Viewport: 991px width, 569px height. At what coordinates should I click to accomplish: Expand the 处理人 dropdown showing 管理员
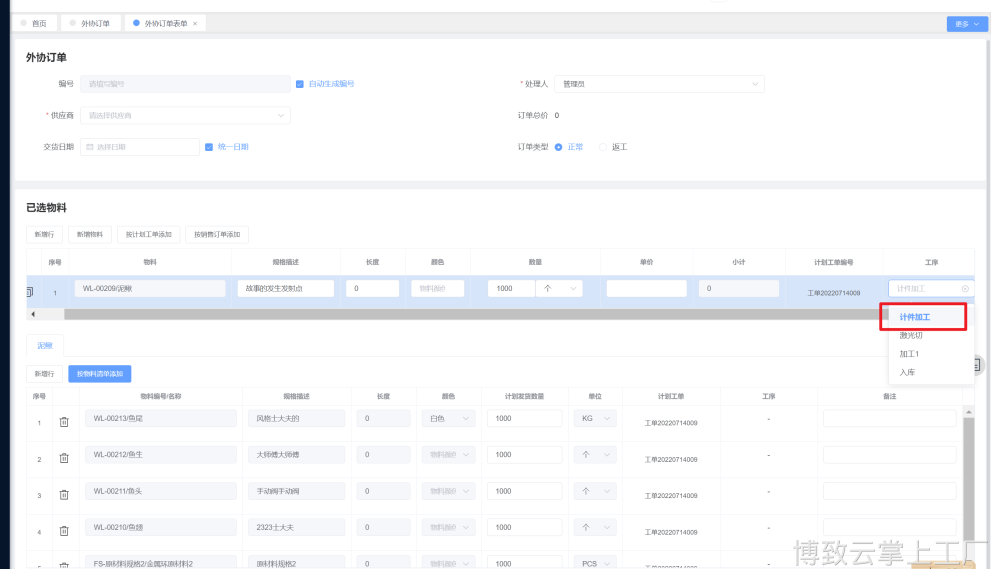658,84
